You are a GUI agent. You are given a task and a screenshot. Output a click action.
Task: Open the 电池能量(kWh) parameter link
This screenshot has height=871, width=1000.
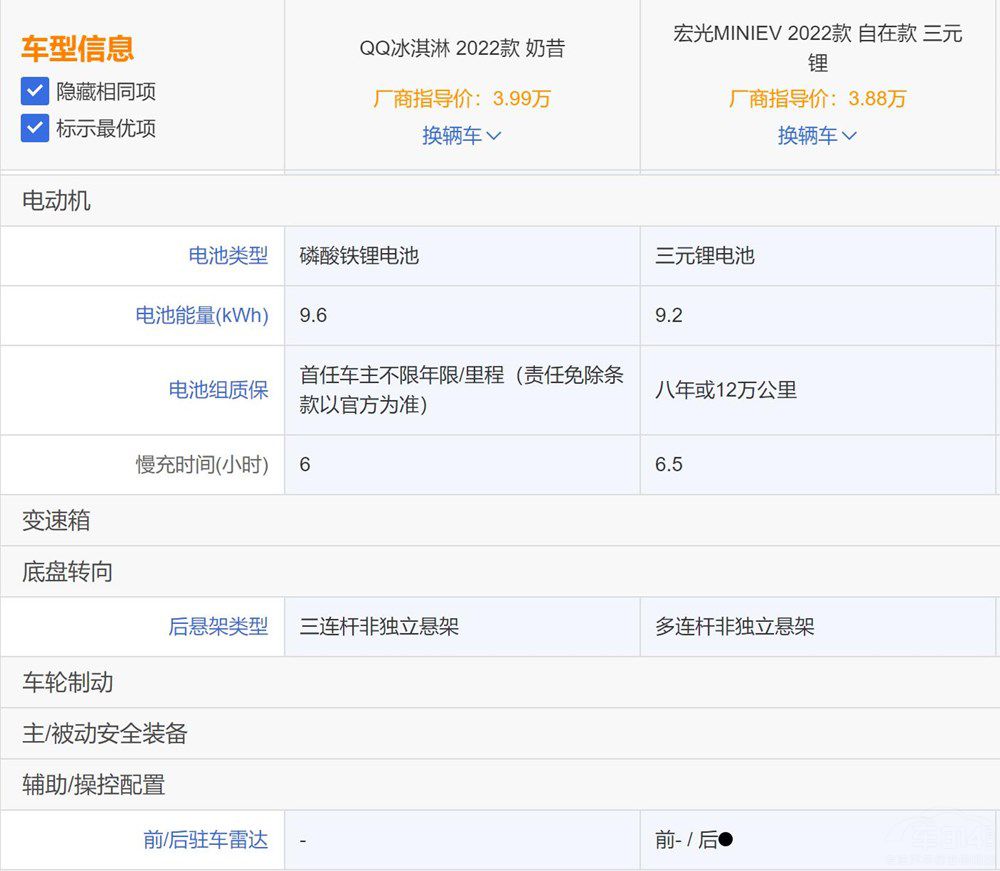click(200, 315)
